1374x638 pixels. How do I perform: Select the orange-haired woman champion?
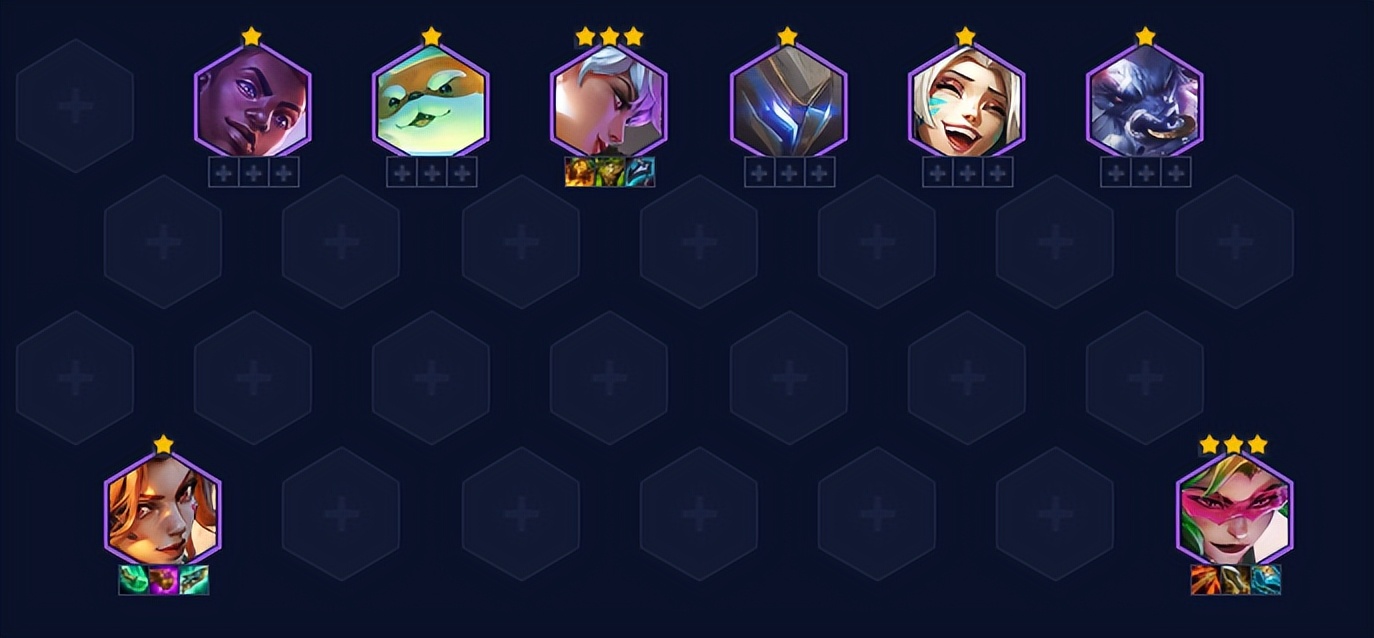pos(163,510)
